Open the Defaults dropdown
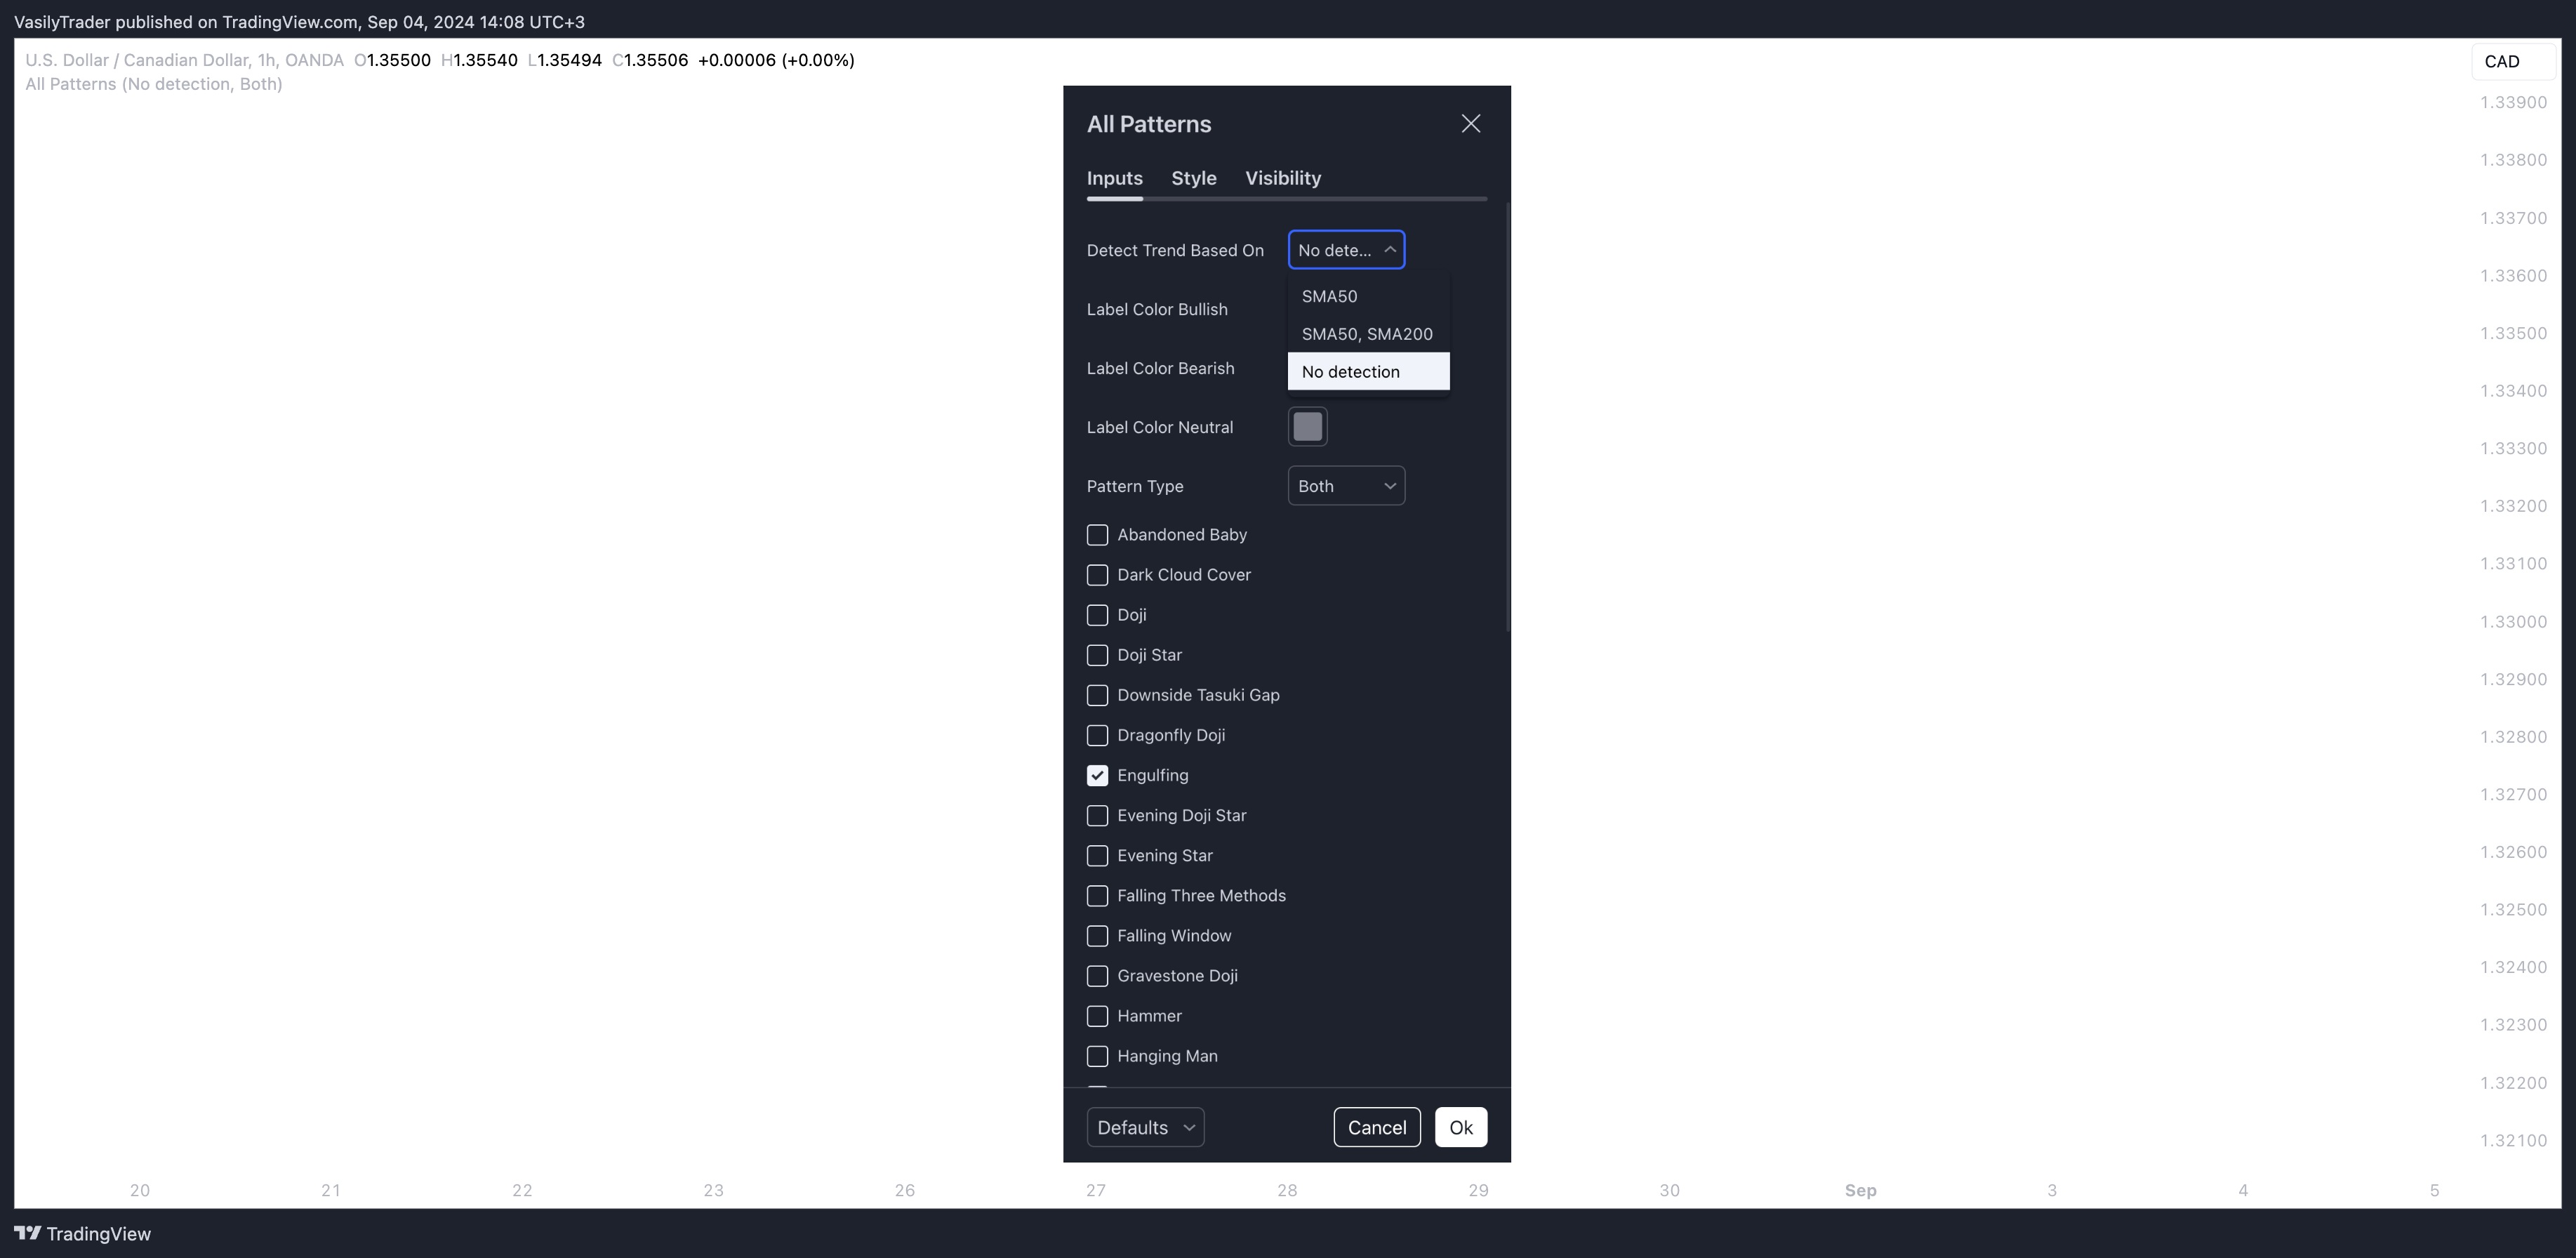 pyautogui.click(x=1145, y=1127)
